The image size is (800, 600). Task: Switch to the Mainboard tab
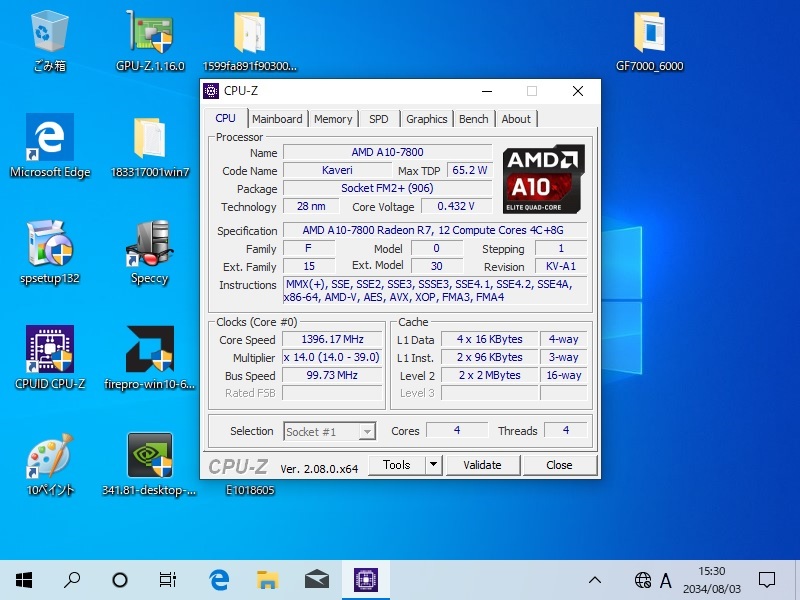point(277,119)
